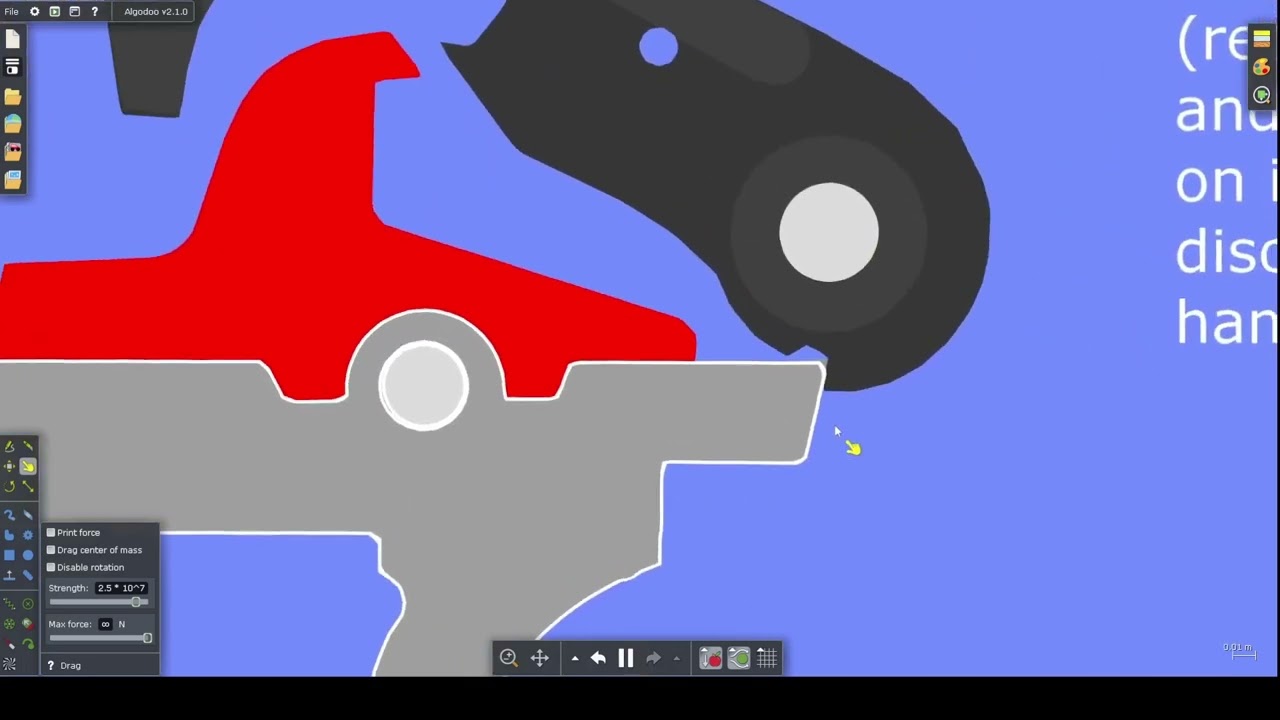Pause the simulation
This screenshot has height=720, width=1280.
tap(626, 658)
